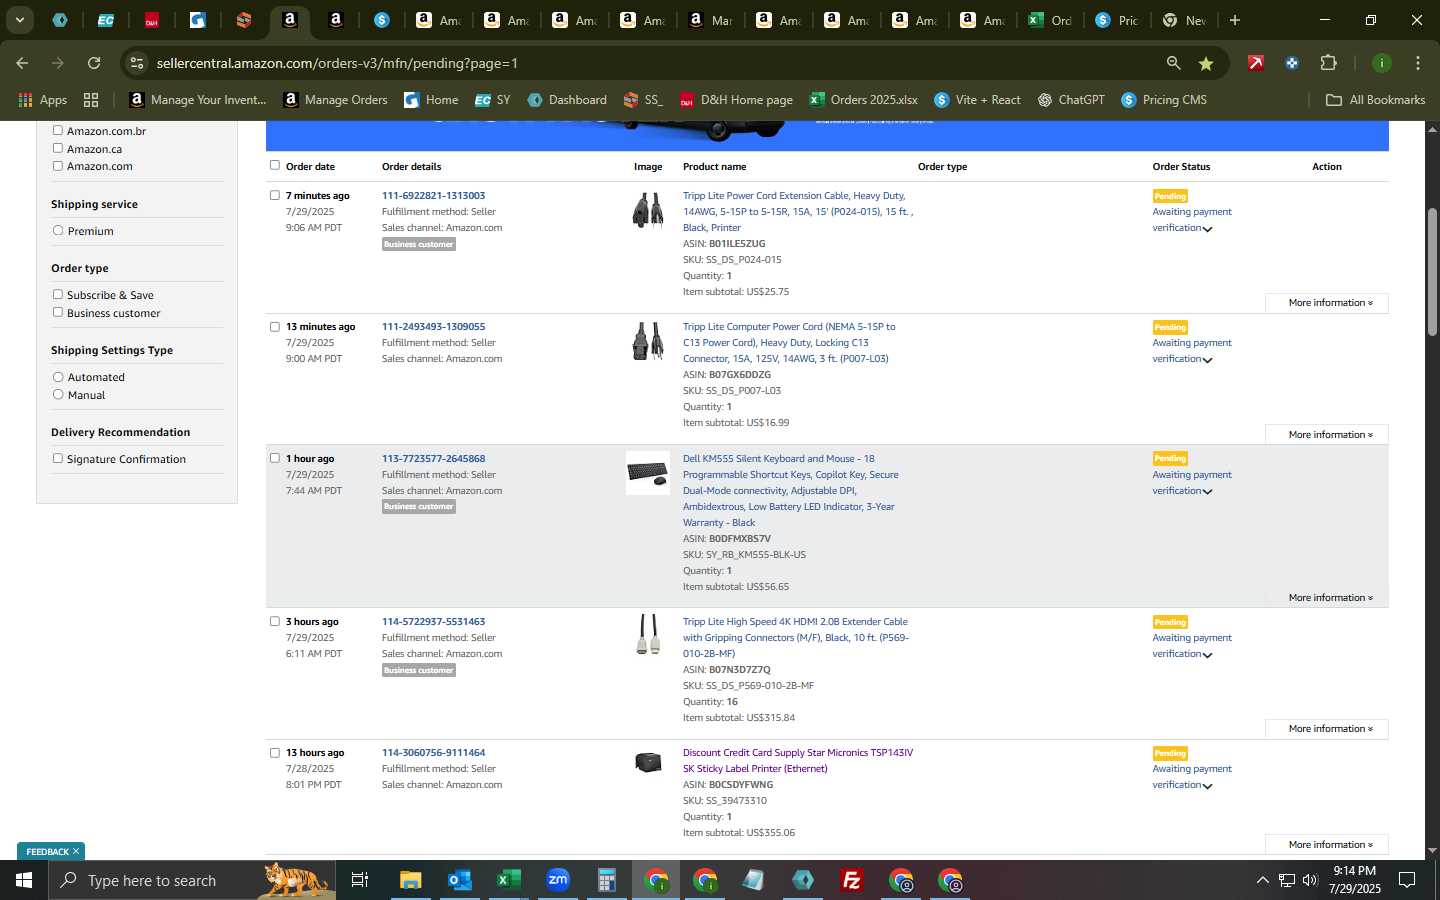The height and width of the screenshot is (900, 1440).
Task: Open Manage Orders bookmark
Action: [335, 100]
